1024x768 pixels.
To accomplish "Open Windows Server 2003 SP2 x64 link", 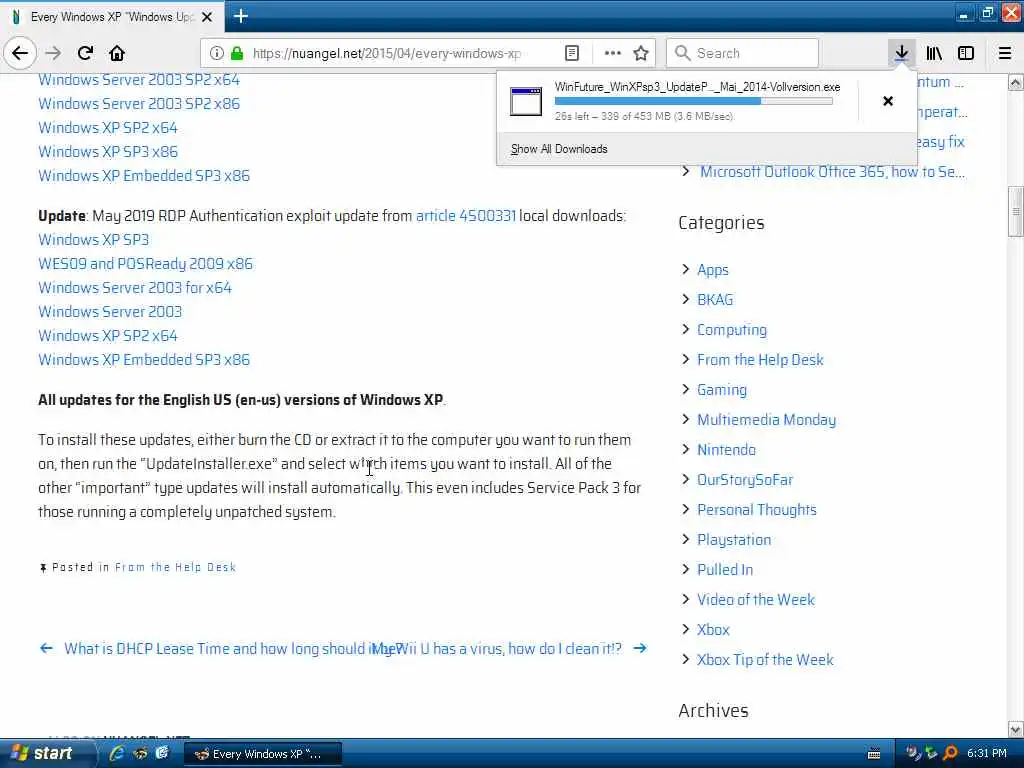I will pyautogui.click(x=139, y=80).
